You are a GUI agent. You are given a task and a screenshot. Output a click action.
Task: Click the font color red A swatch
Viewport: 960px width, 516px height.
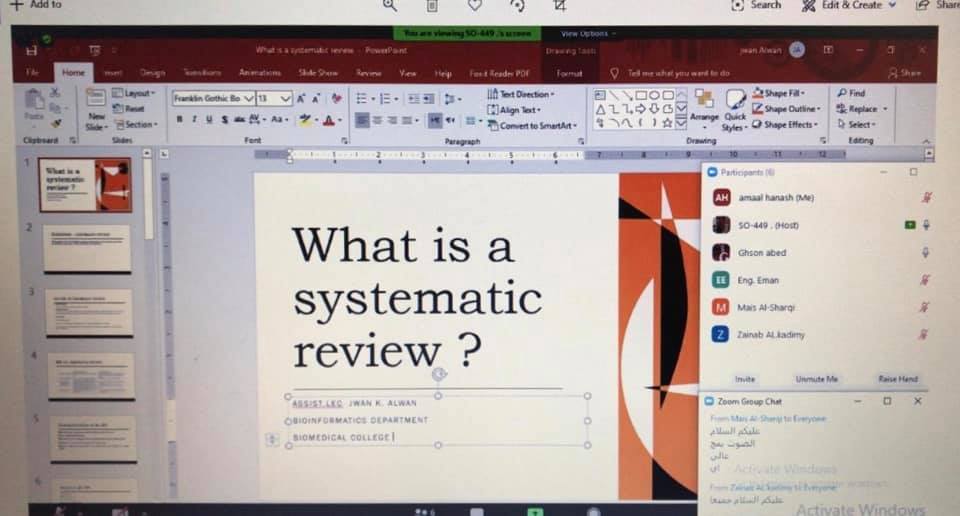(328, 120)
